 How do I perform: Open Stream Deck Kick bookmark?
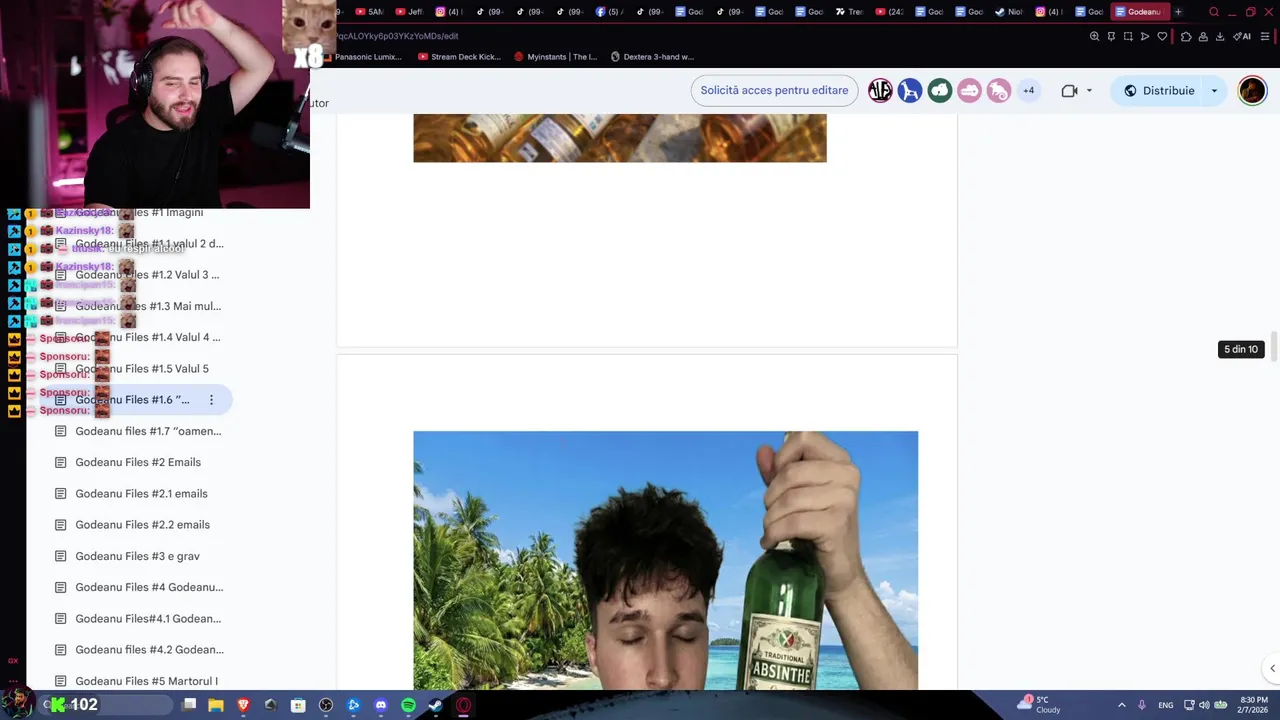(459, 57)
